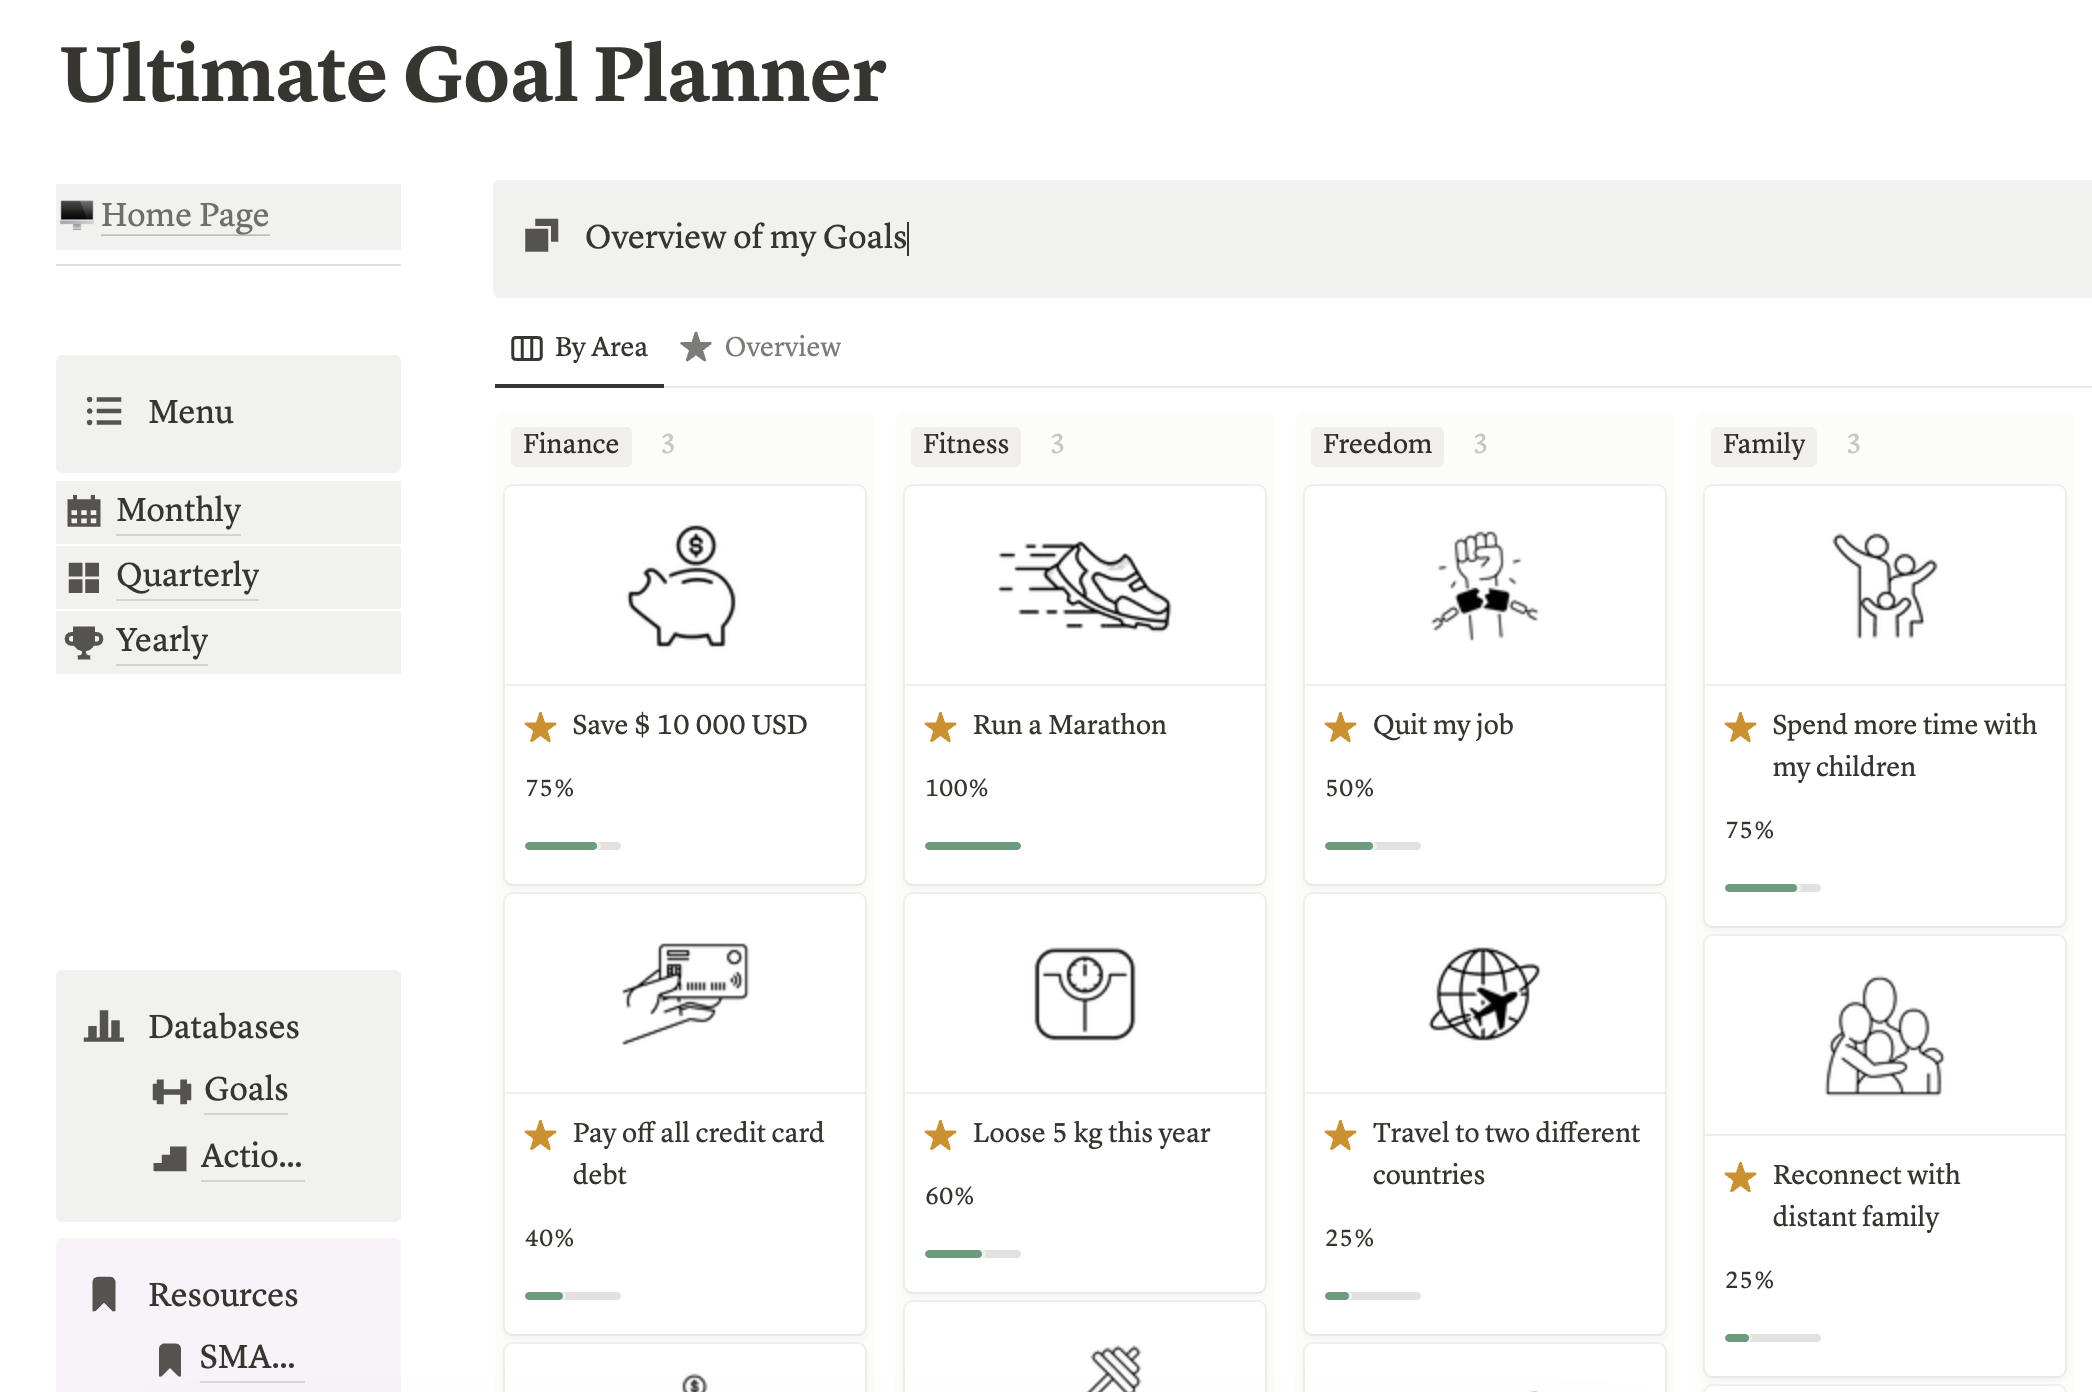The image size is (2092, 1392).
Task: Open the Home Page link
Action: [185, 215]
